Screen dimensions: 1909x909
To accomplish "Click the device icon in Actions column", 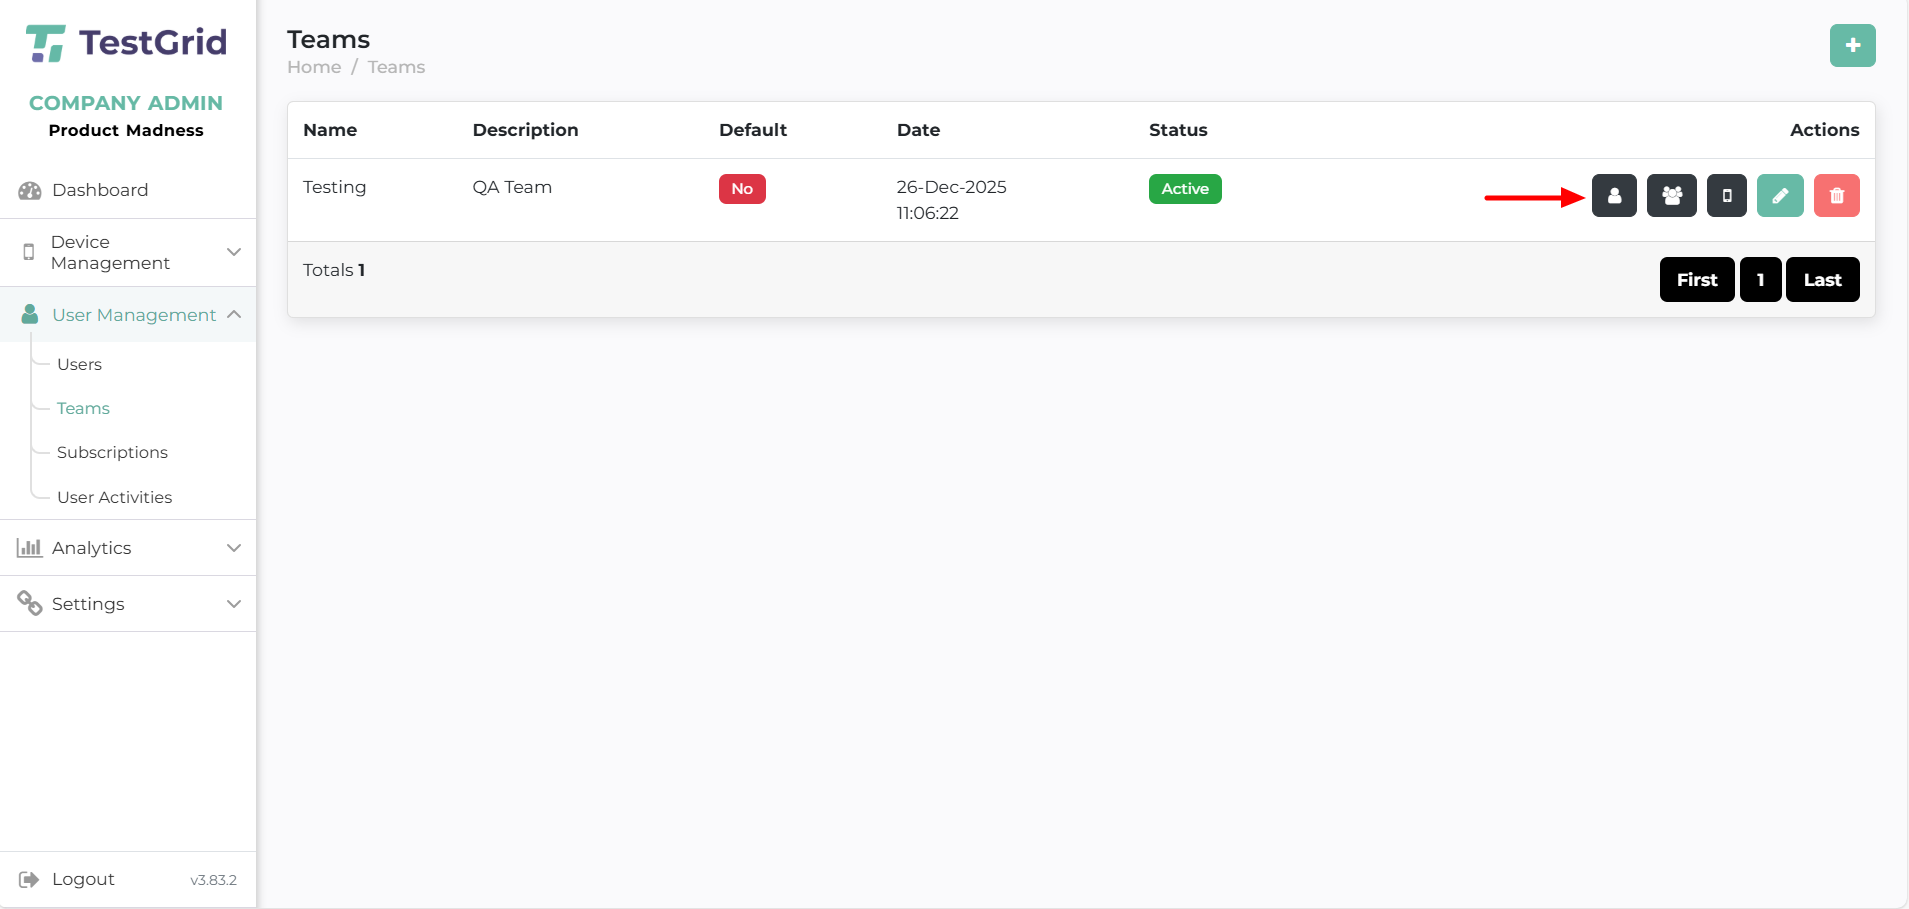I will pyautogui.click(x=1726, y=196).
